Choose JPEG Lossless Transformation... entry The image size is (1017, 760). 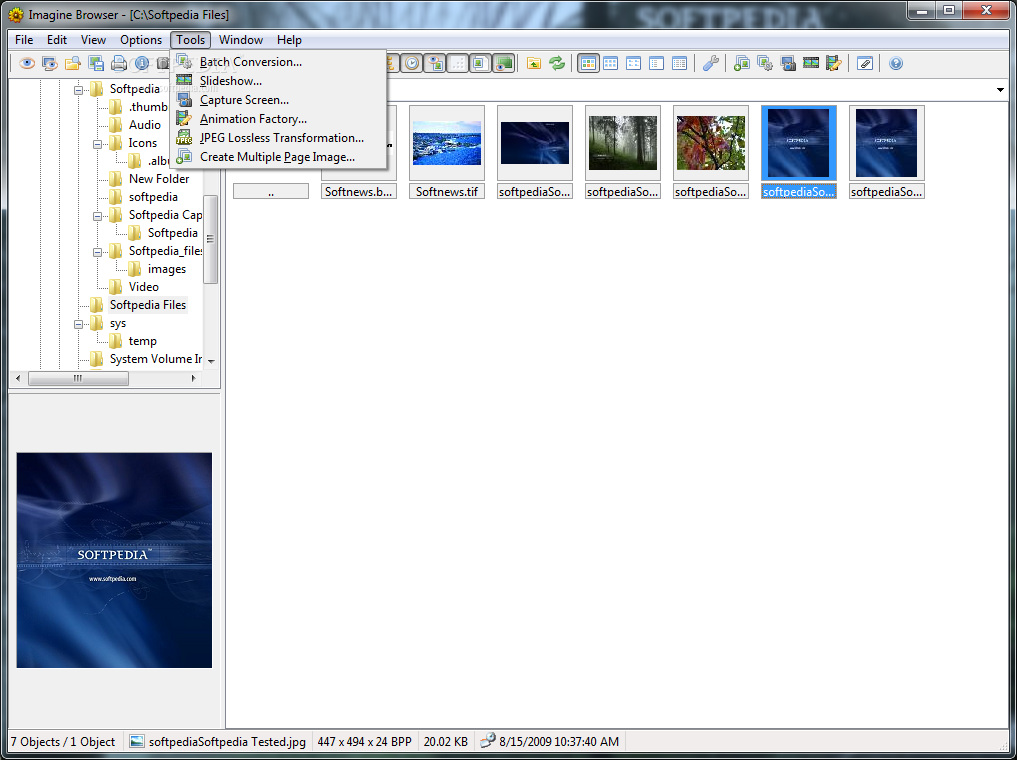pos(278,137)
